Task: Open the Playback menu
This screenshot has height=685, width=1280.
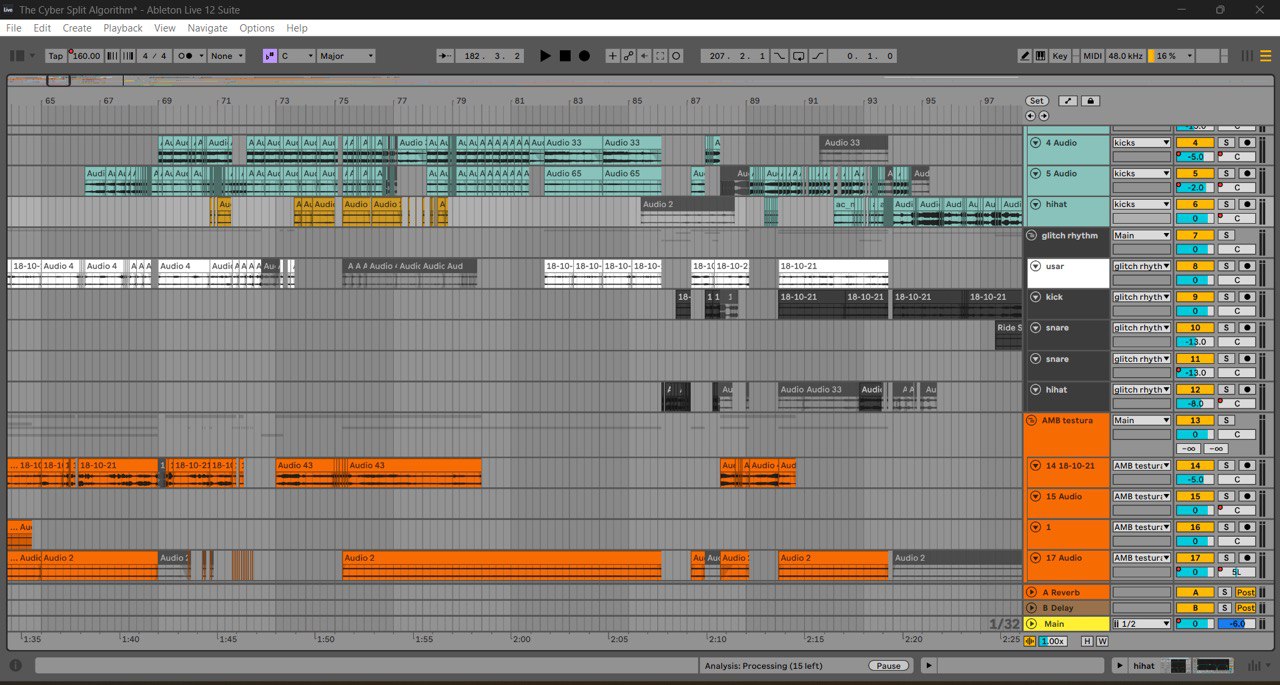Action: tap(123, 28)
